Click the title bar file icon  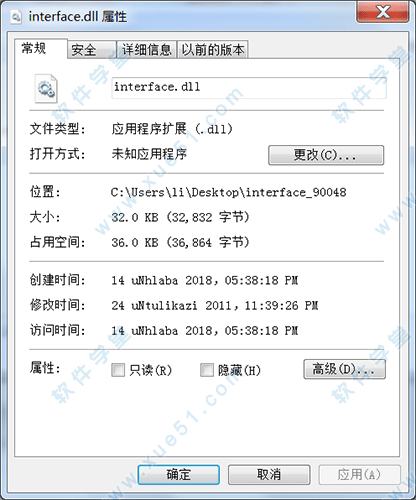point(16,16)
